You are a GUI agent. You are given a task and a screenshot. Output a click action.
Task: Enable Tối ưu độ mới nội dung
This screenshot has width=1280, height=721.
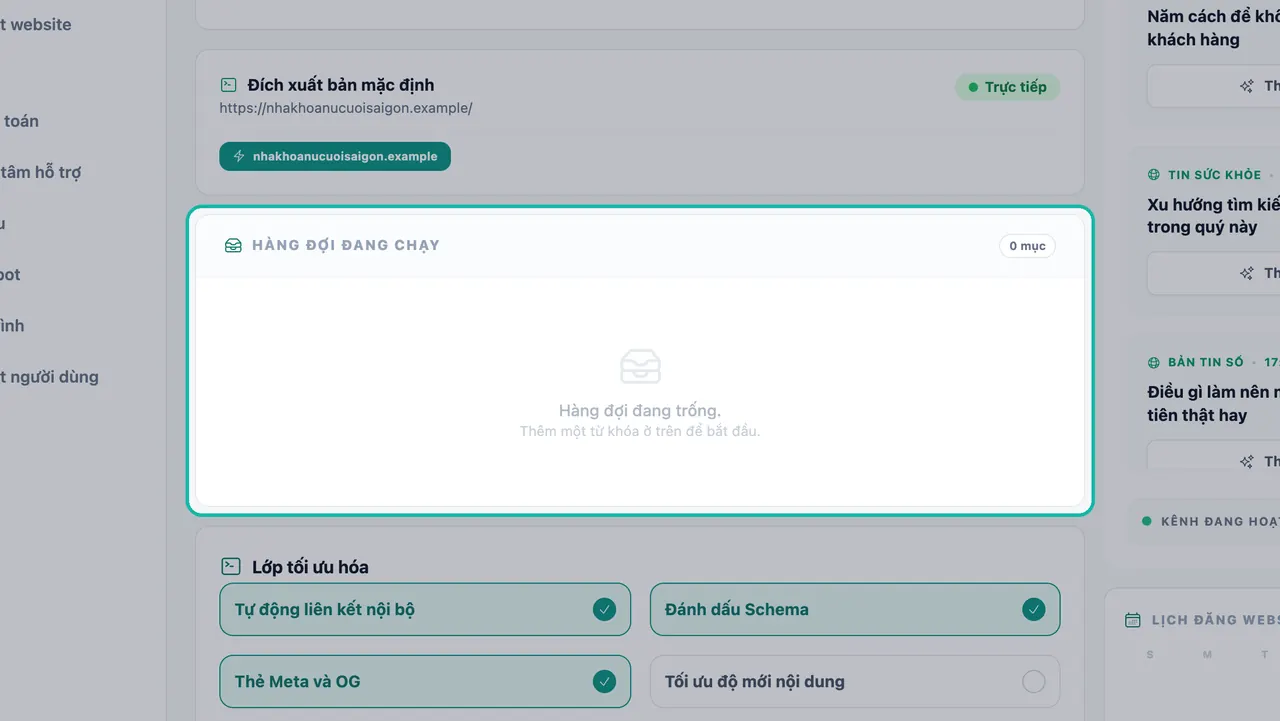point(855,681)
